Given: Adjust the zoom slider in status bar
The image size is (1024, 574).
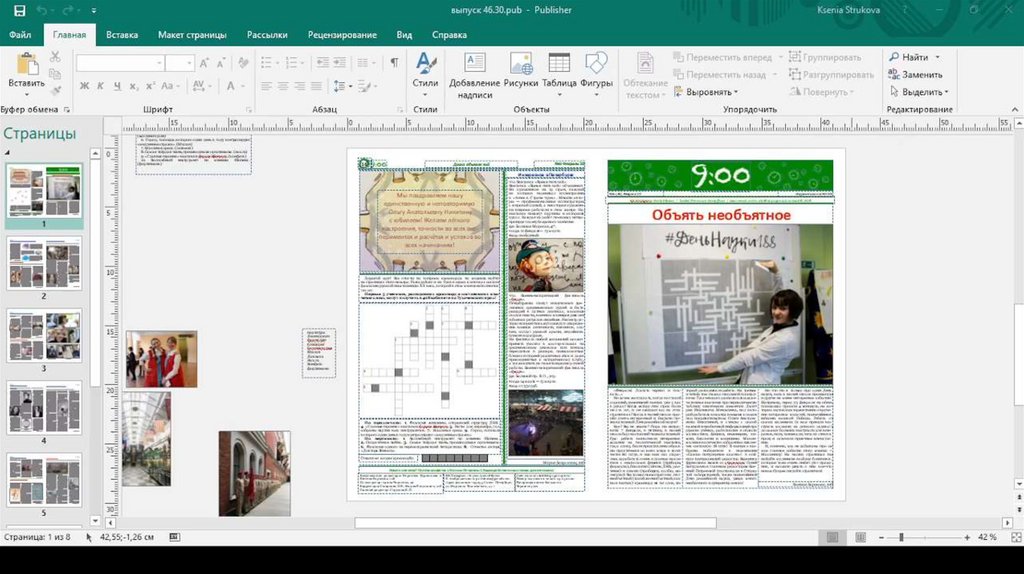Looking at the screenshot, I should tap(901, 537).
